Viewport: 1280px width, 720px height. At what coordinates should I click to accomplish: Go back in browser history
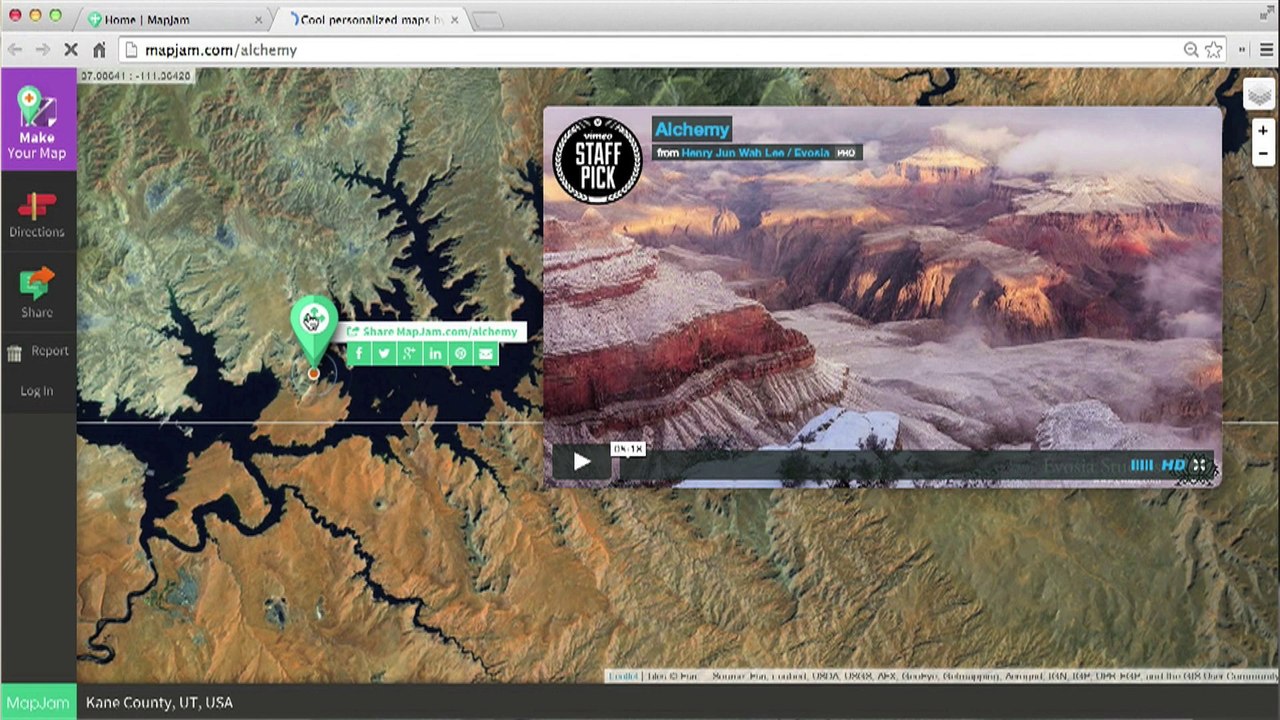click(x=15, y=49)
